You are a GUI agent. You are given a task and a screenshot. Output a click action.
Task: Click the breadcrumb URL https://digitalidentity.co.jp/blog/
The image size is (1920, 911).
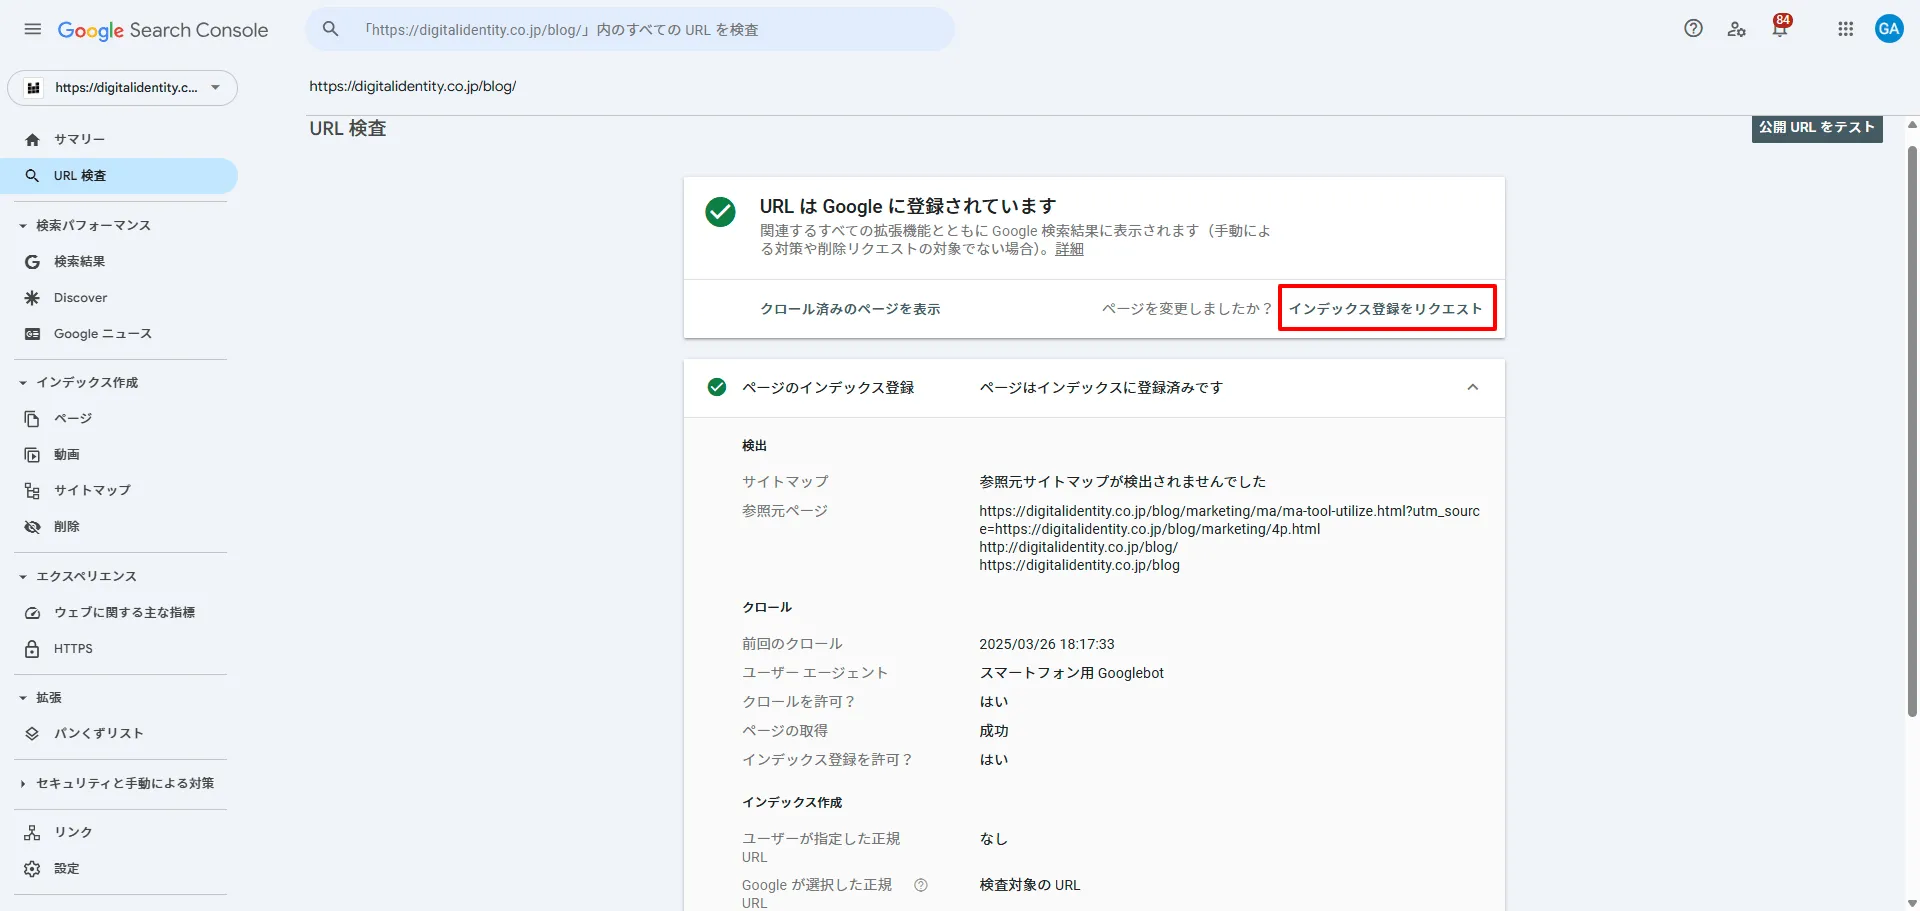tap(413, 87)
